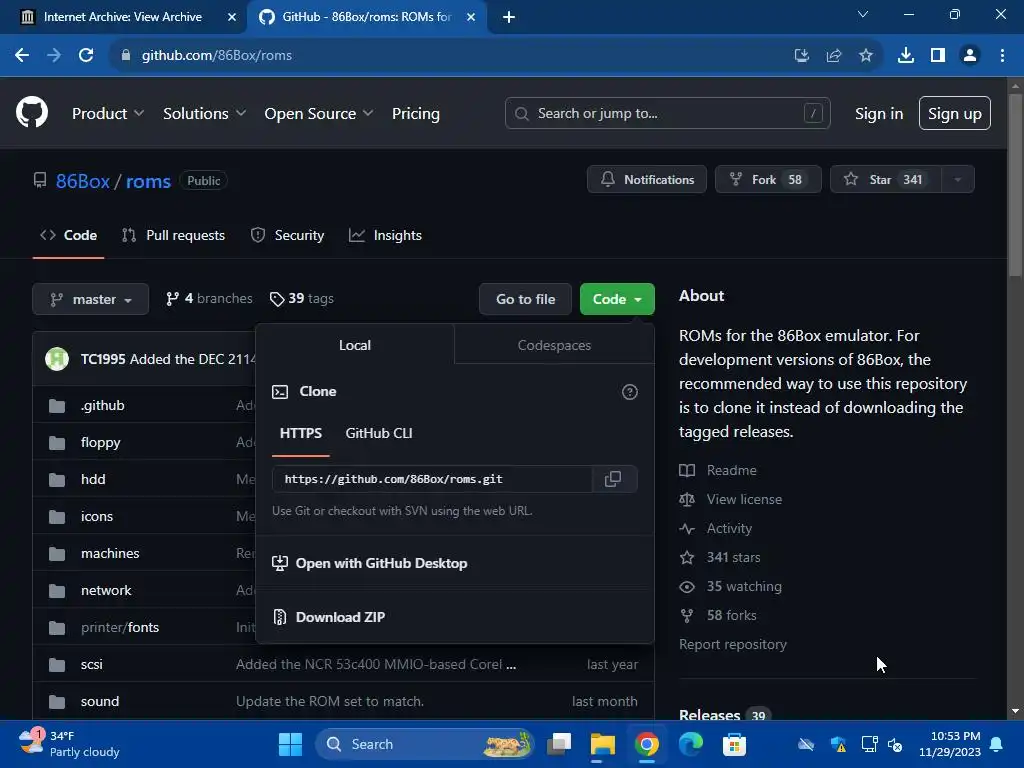Screen dimensions: 1024x768
Task: Open File Explorer from taskbar
Action: coord(603,744)
